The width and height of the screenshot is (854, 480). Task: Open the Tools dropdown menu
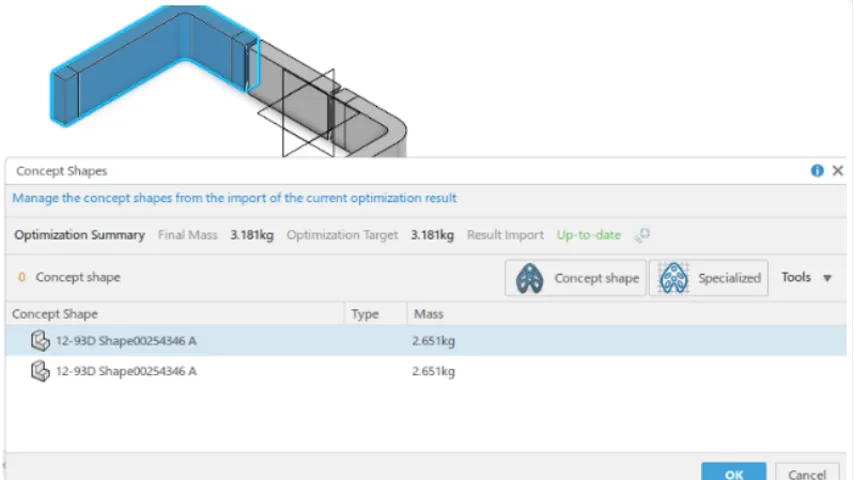806,278
